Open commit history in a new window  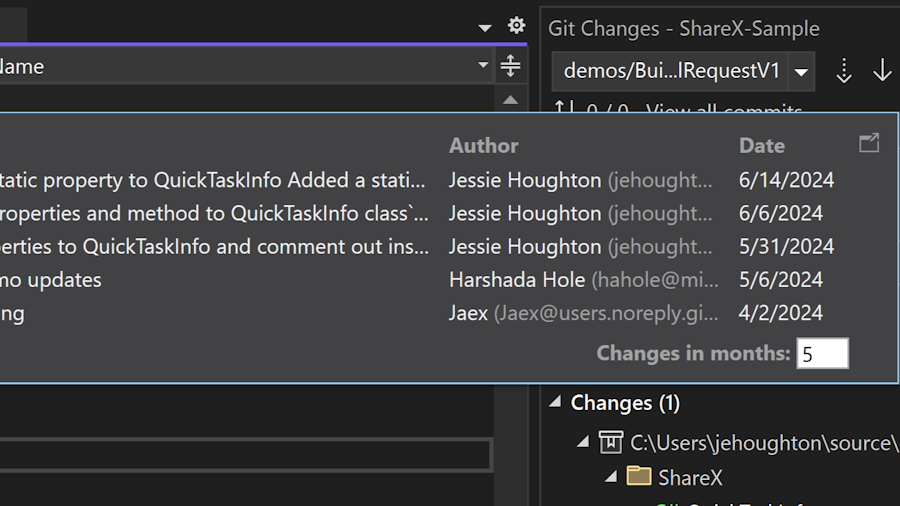(x=869, y=143)
